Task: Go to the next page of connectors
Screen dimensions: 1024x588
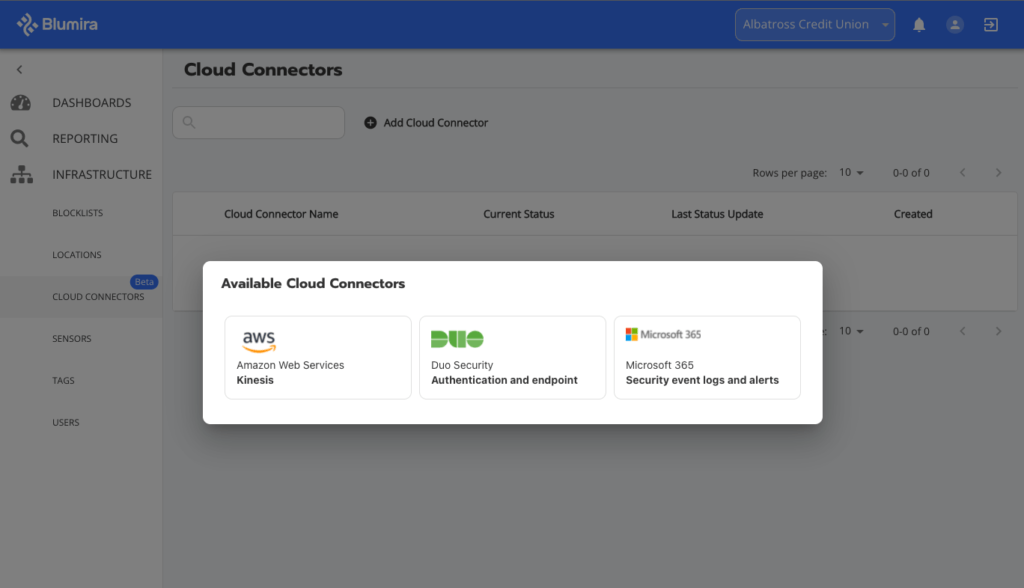Action: (x=998, y=172)
